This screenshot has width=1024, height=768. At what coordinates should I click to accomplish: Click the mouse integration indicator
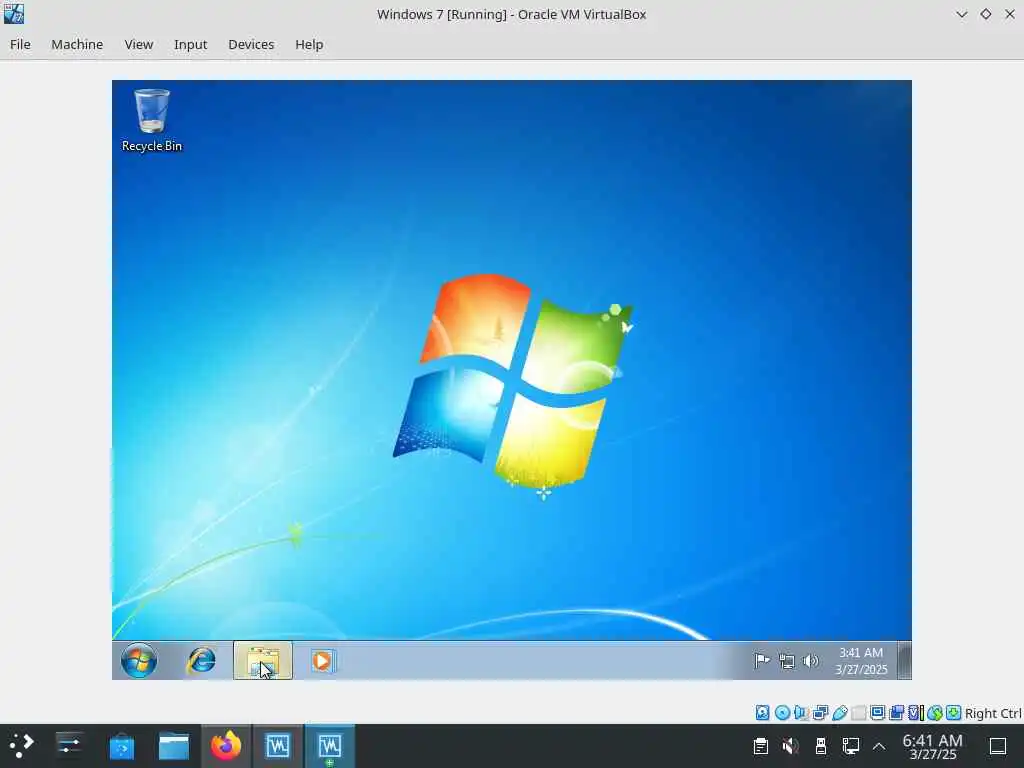(x=935, y=712)
